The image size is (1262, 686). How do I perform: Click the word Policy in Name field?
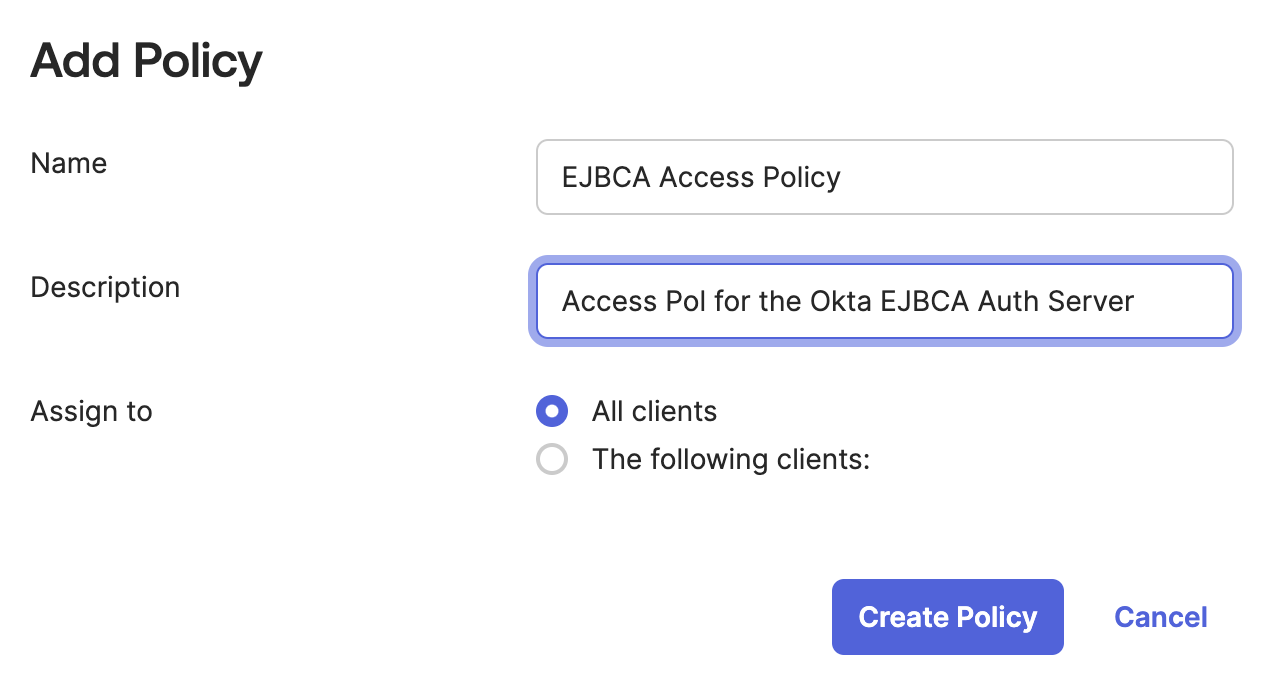tap(801, 177)
